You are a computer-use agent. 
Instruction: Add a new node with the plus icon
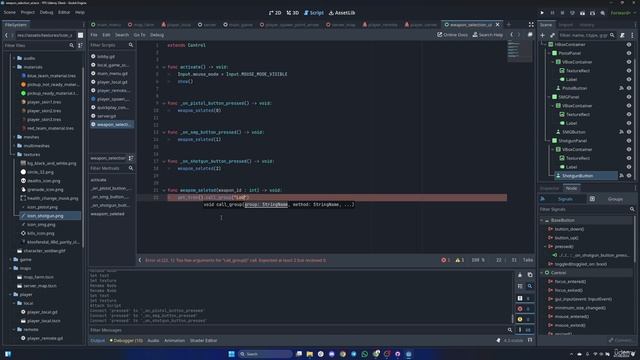[542, 36]
